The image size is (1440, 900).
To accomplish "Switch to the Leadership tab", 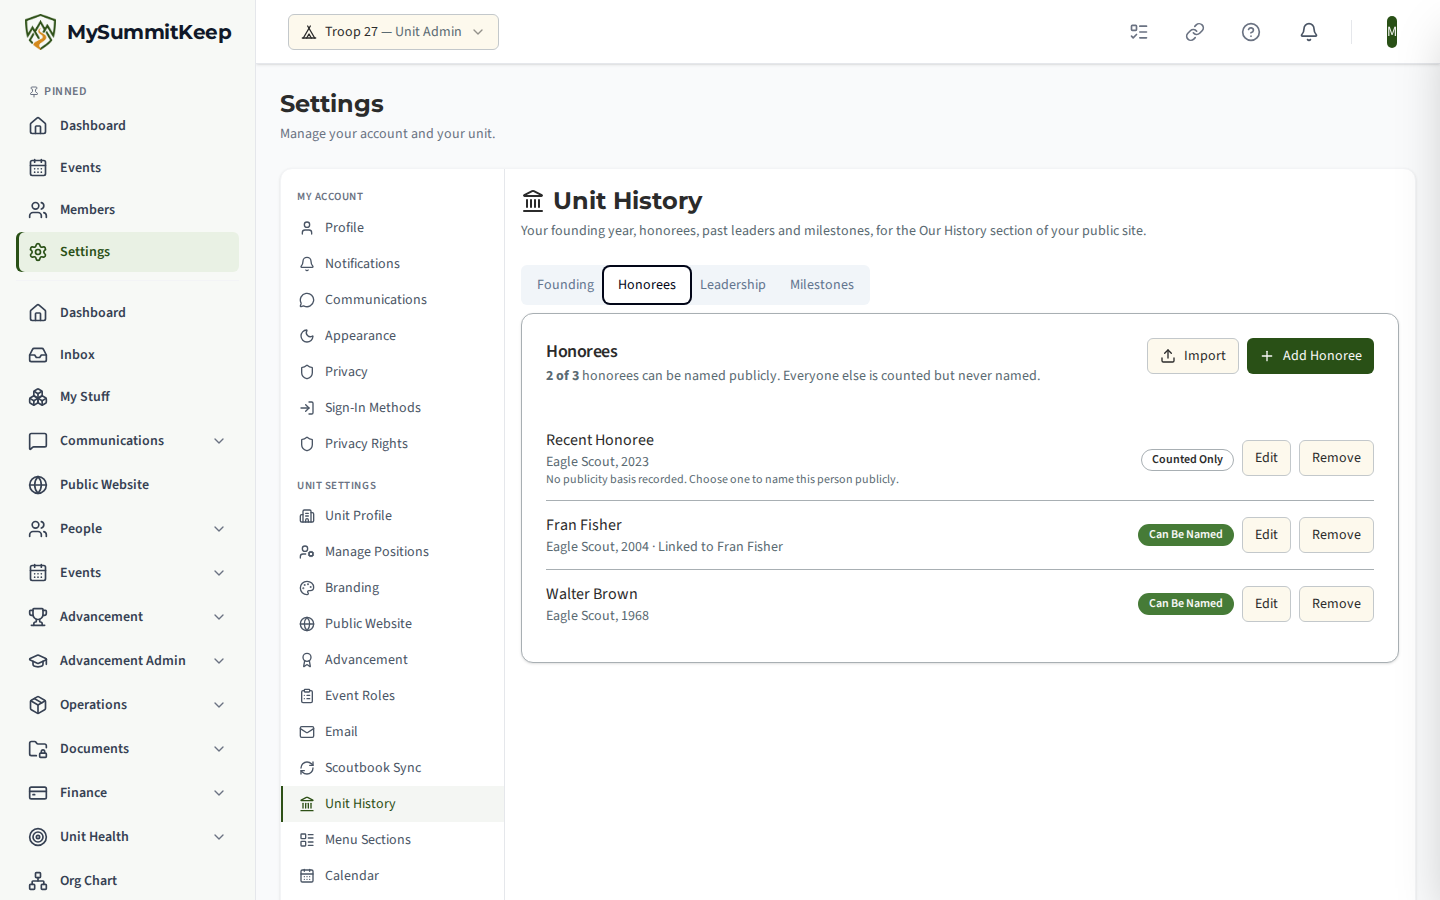I will click(733, 285).
